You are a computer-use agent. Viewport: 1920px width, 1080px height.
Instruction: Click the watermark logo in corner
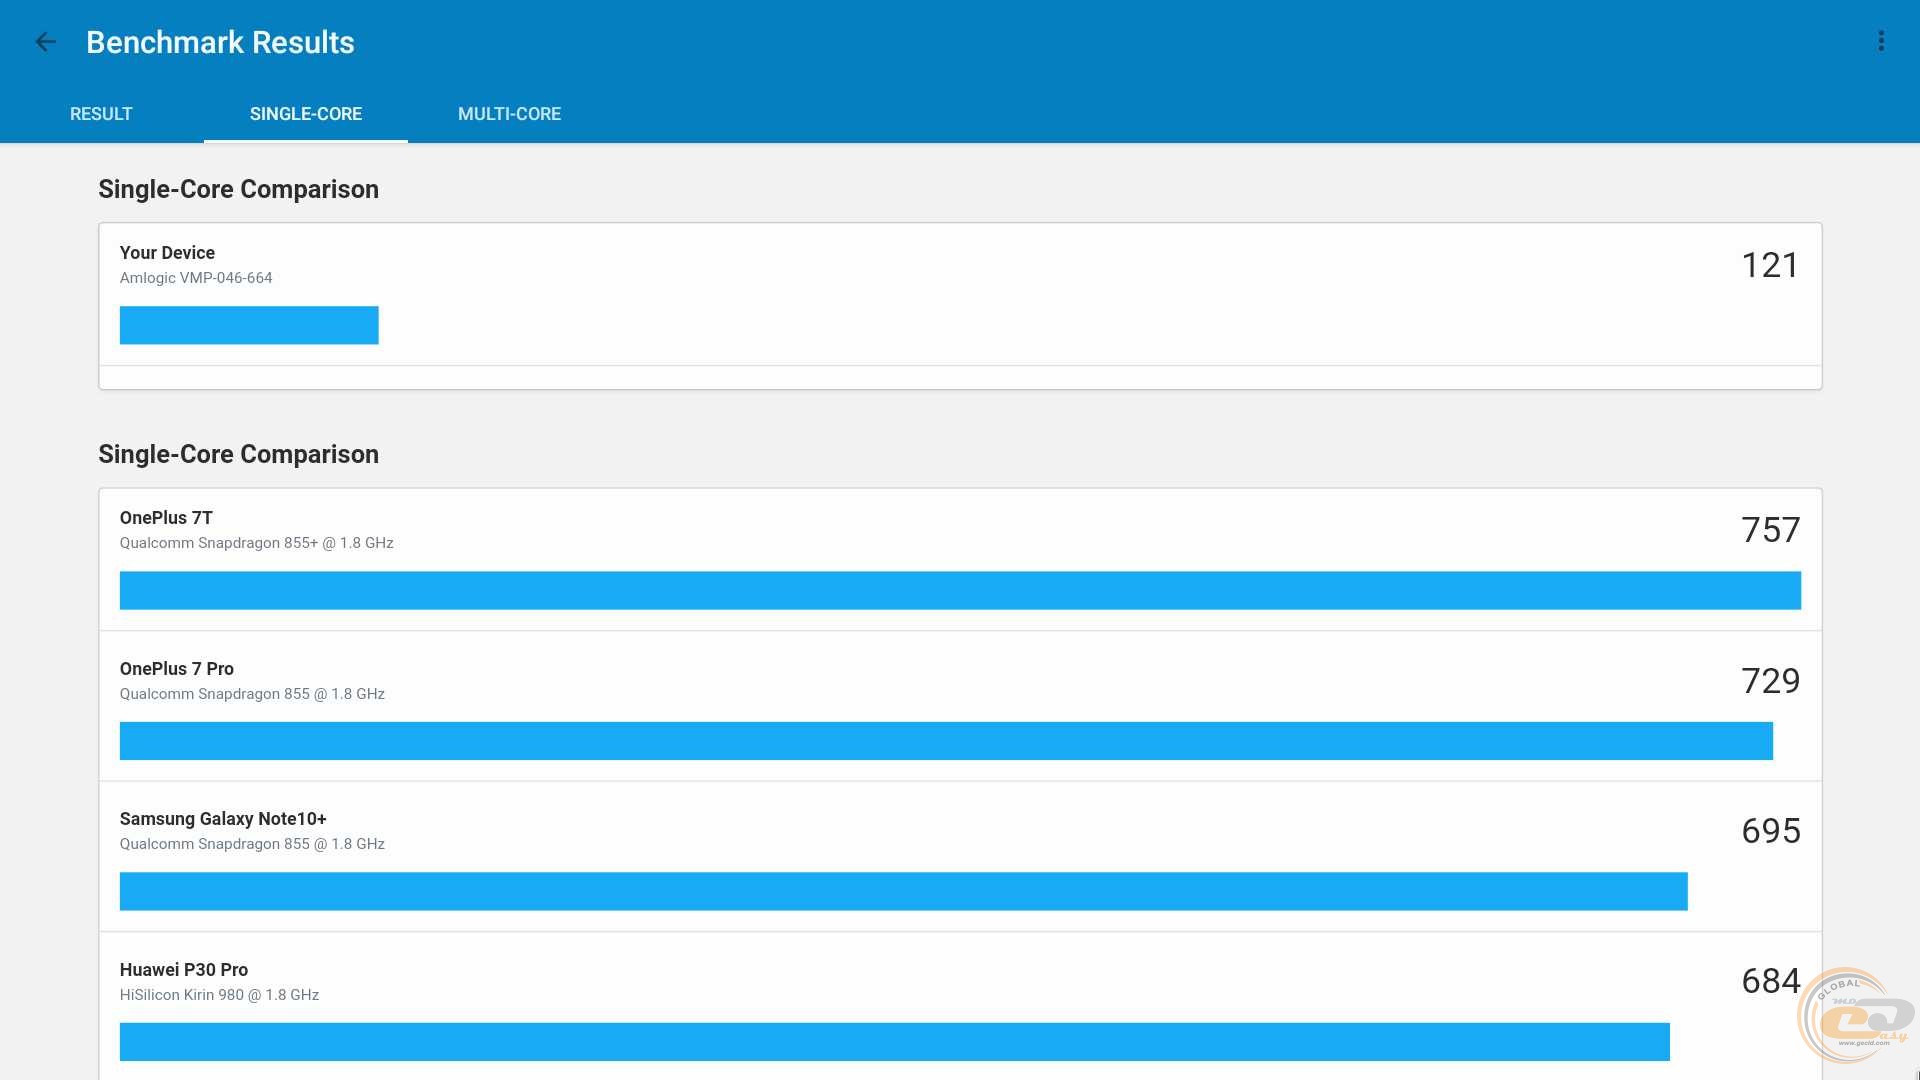click(x=1856, y=1018)
